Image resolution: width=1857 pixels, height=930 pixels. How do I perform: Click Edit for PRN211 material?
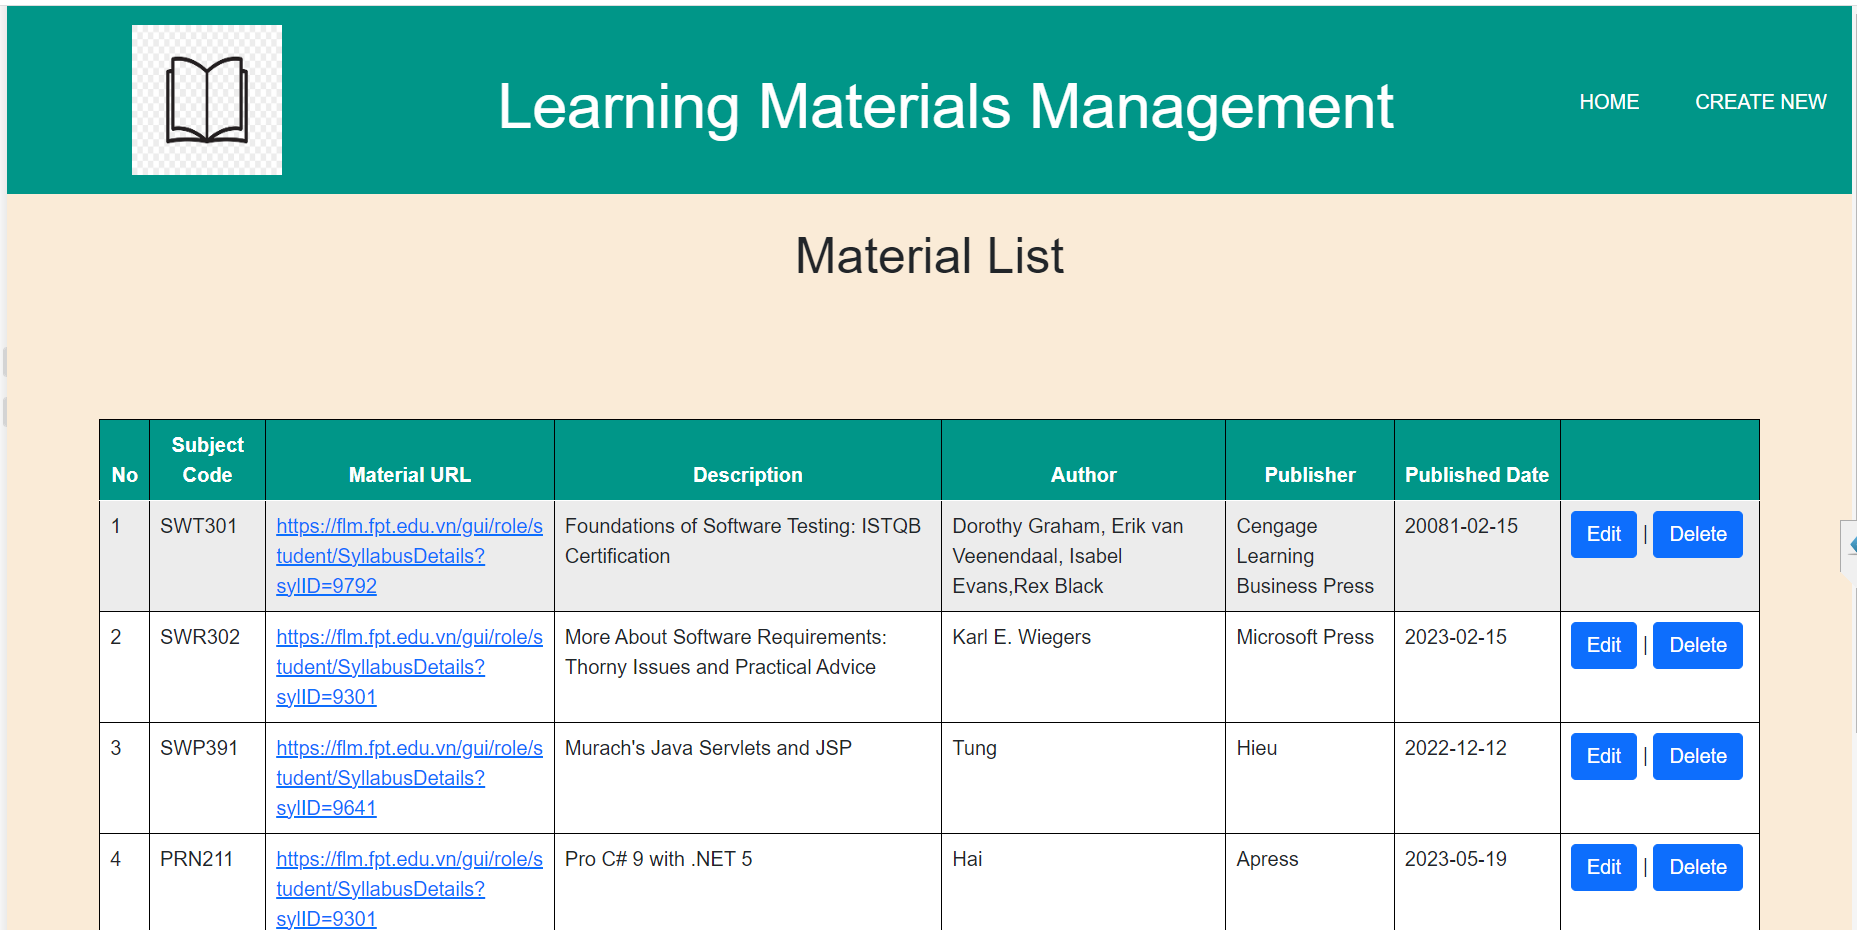(x=1603, y=867)
